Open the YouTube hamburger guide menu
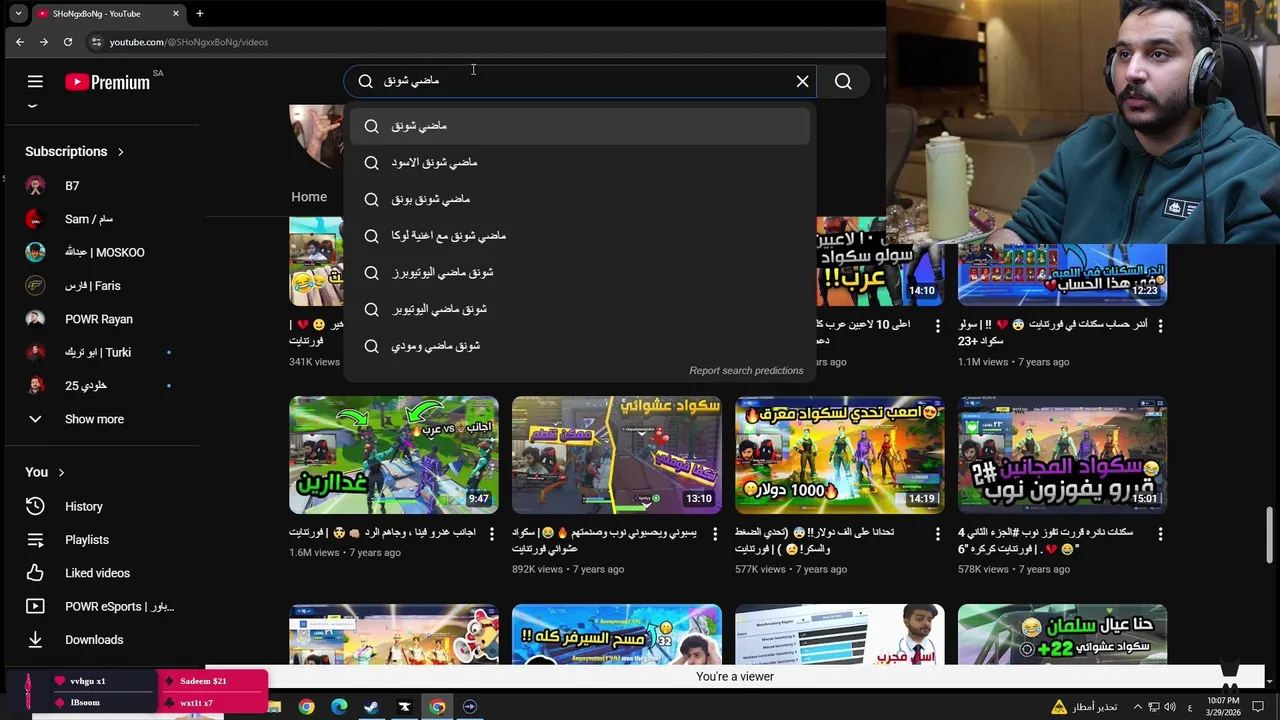This screenshot has width=1280, height=720. pos(35,82)
